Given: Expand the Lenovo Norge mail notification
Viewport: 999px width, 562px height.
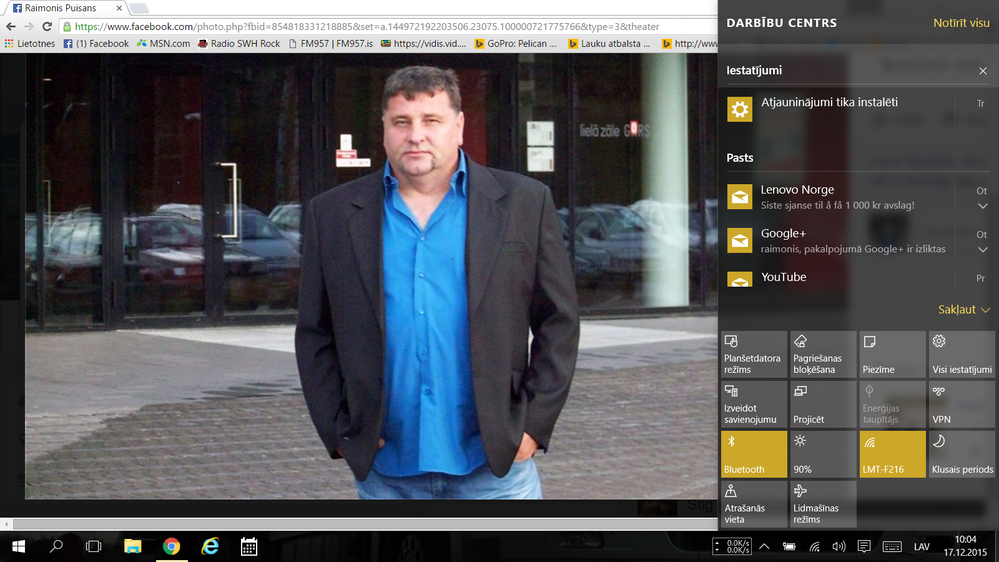Looking at the screenshot, I should coord(982,206).
